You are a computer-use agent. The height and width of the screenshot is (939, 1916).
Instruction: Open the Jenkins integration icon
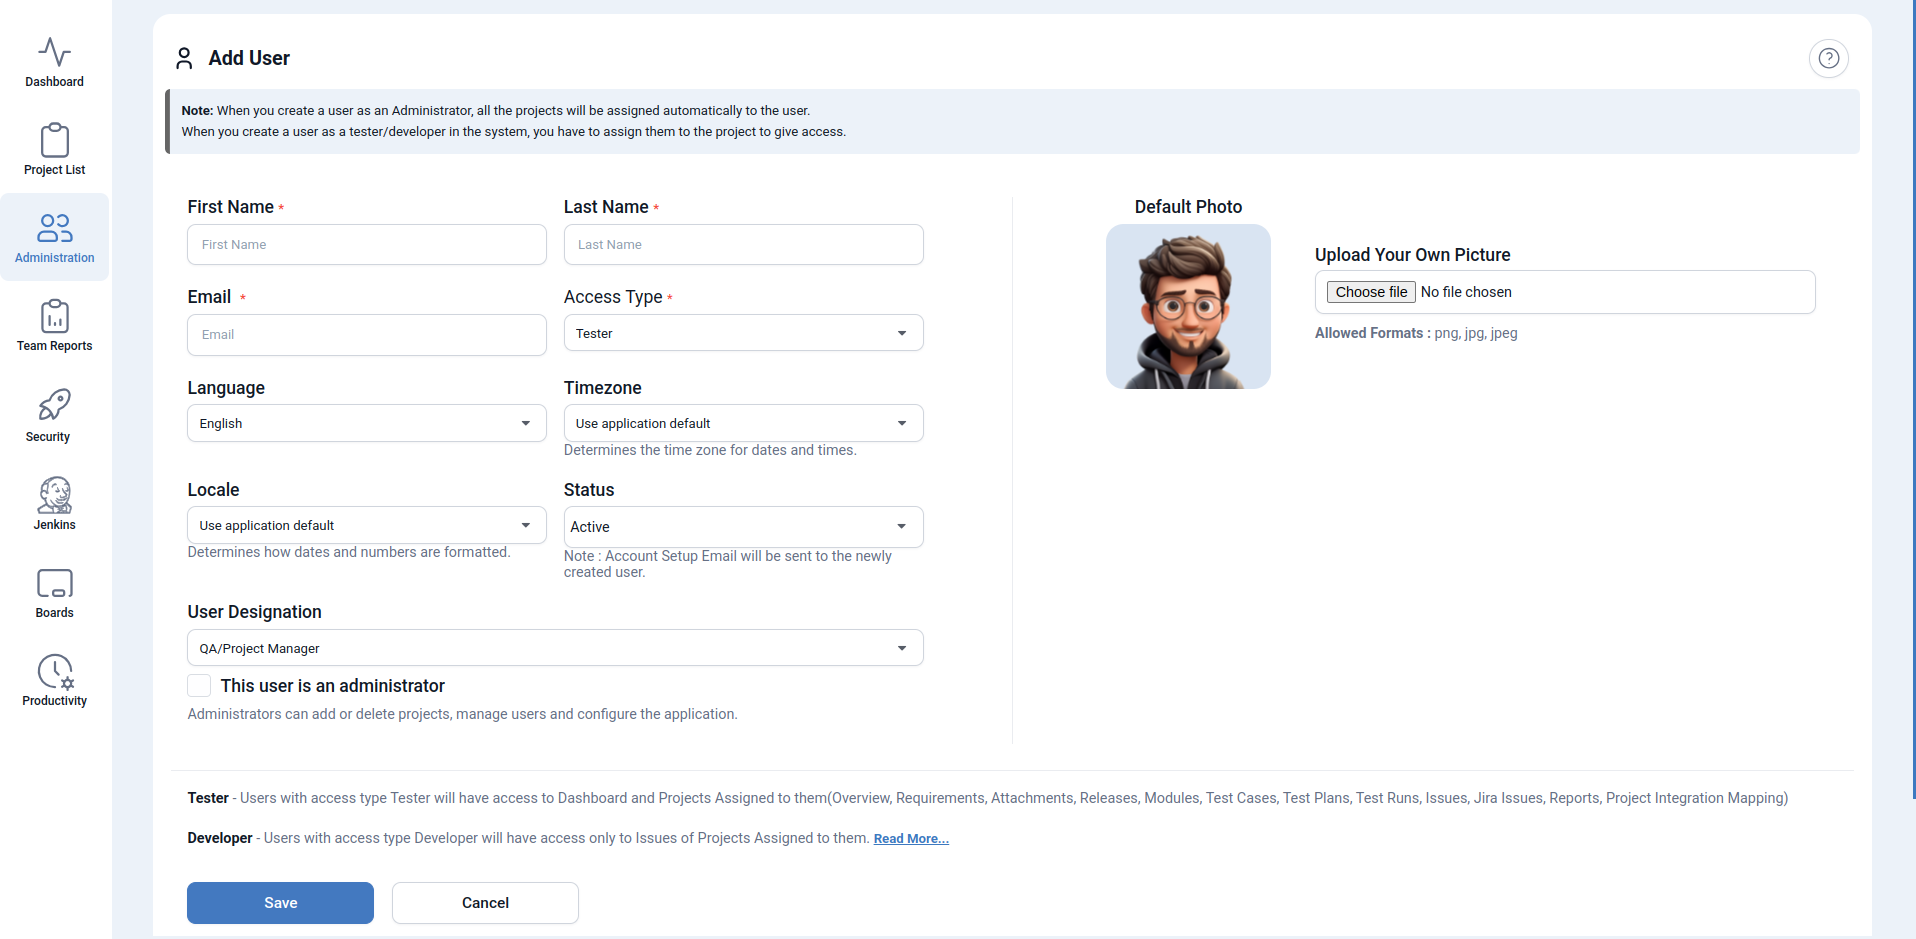pyautogui.click(x=54, y=495)
